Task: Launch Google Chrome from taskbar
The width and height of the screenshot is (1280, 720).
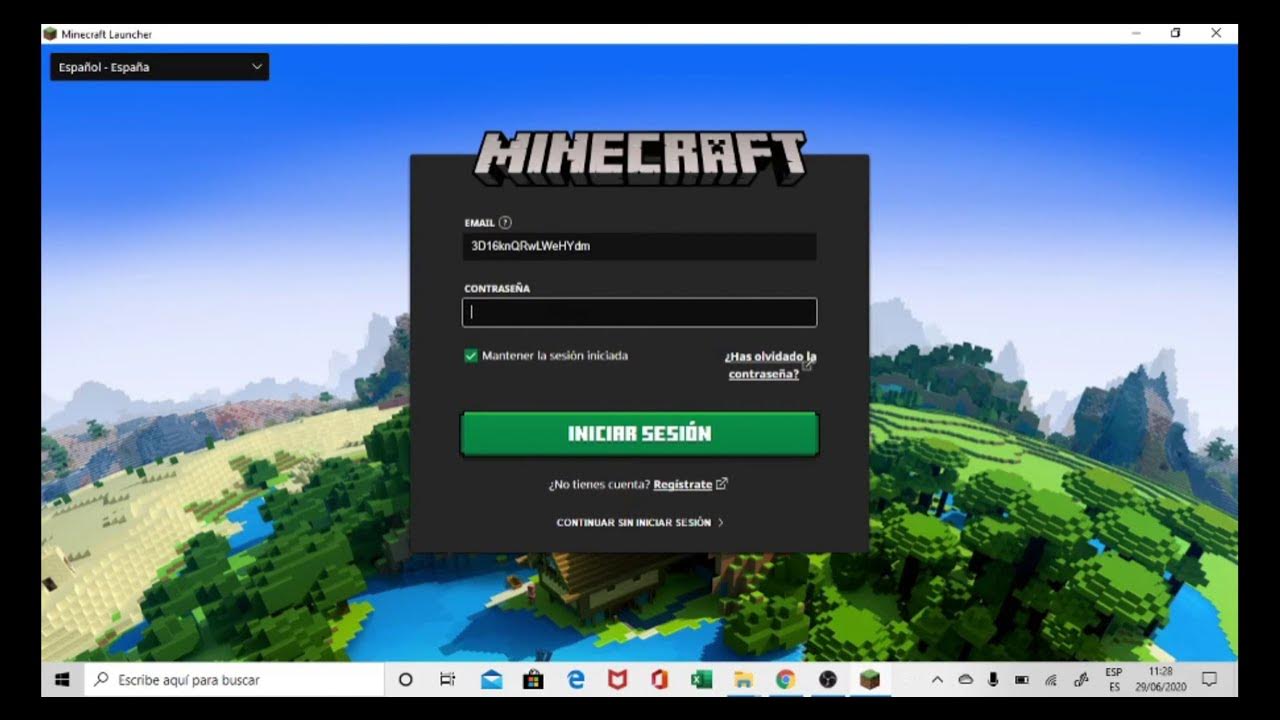Action: coord(785,680)
